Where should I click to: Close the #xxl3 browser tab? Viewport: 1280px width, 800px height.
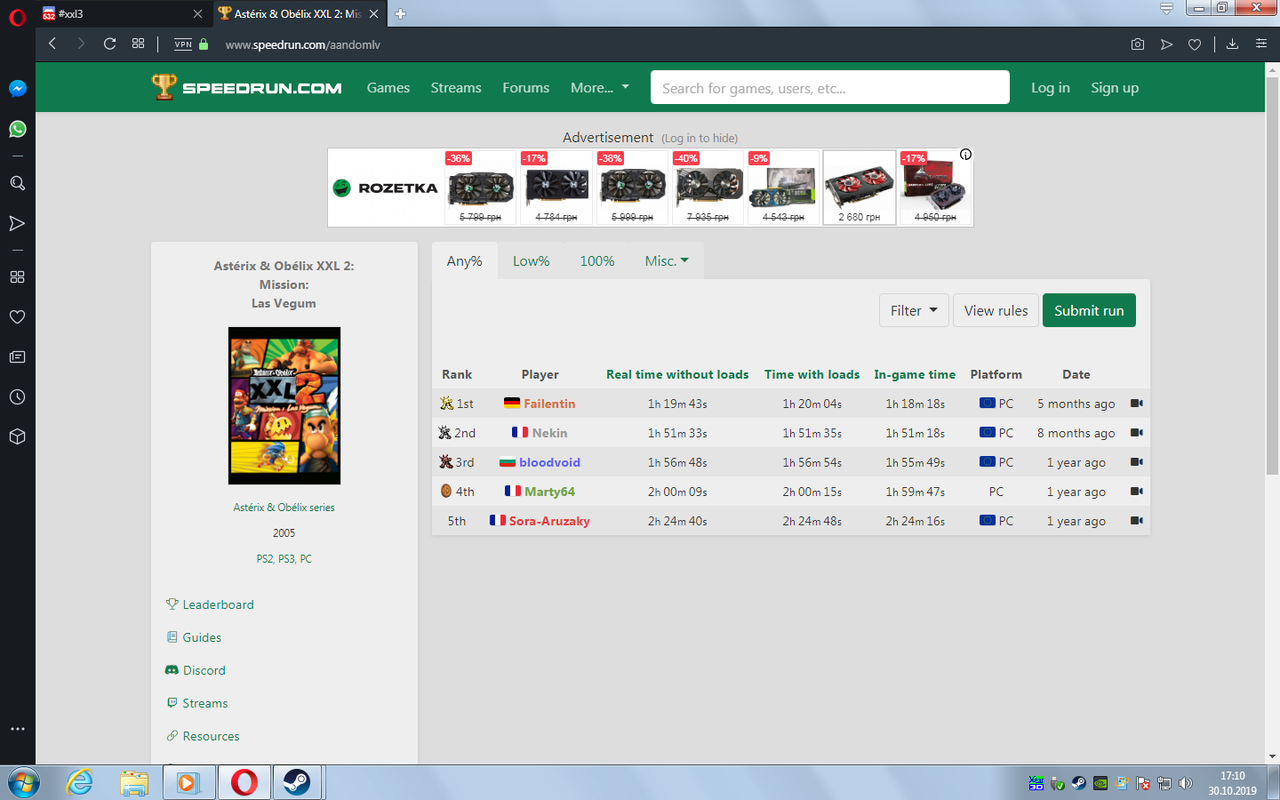(197, 14)
